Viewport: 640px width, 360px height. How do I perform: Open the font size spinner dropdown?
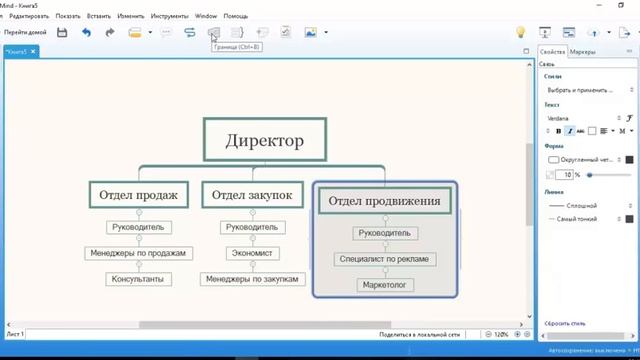[548, 131]
